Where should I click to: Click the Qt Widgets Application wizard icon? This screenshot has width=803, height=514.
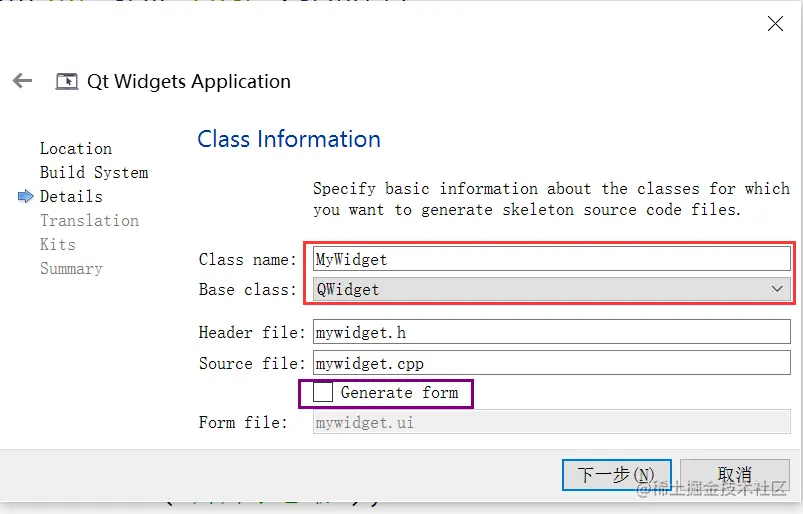tap(67, 81)
